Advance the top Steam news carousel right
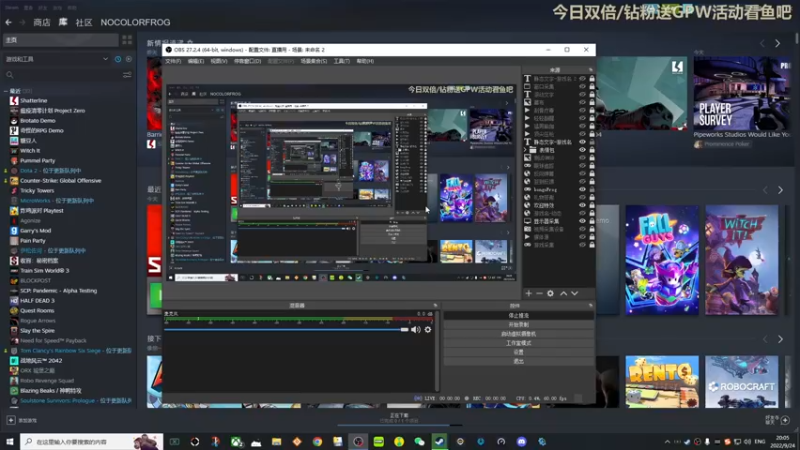The height and width of the screenshot is (450, 800). 778,44
